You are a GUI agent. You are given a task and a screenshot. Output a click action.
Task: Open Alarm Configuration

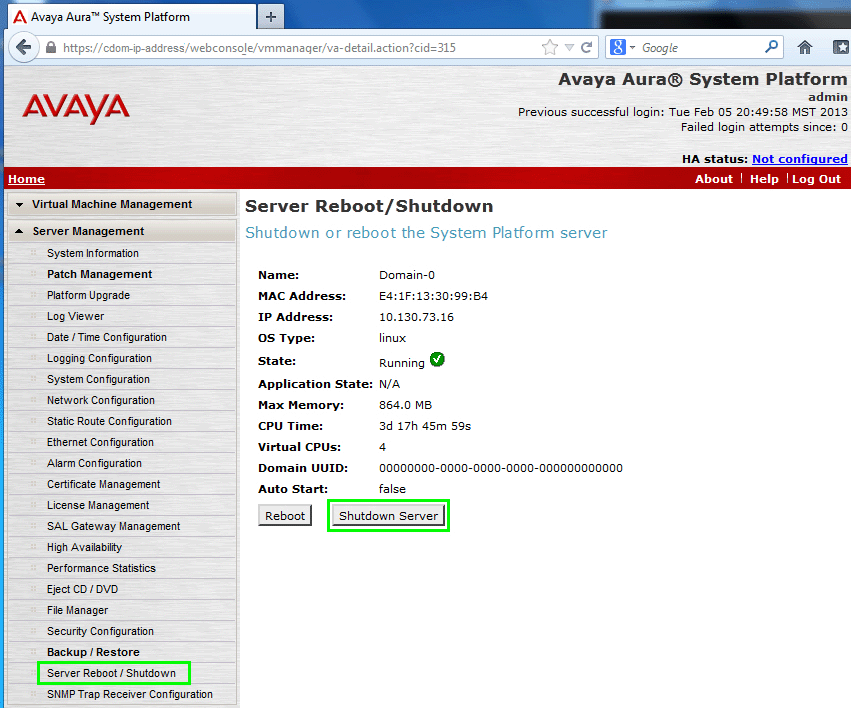pos(94,463)
